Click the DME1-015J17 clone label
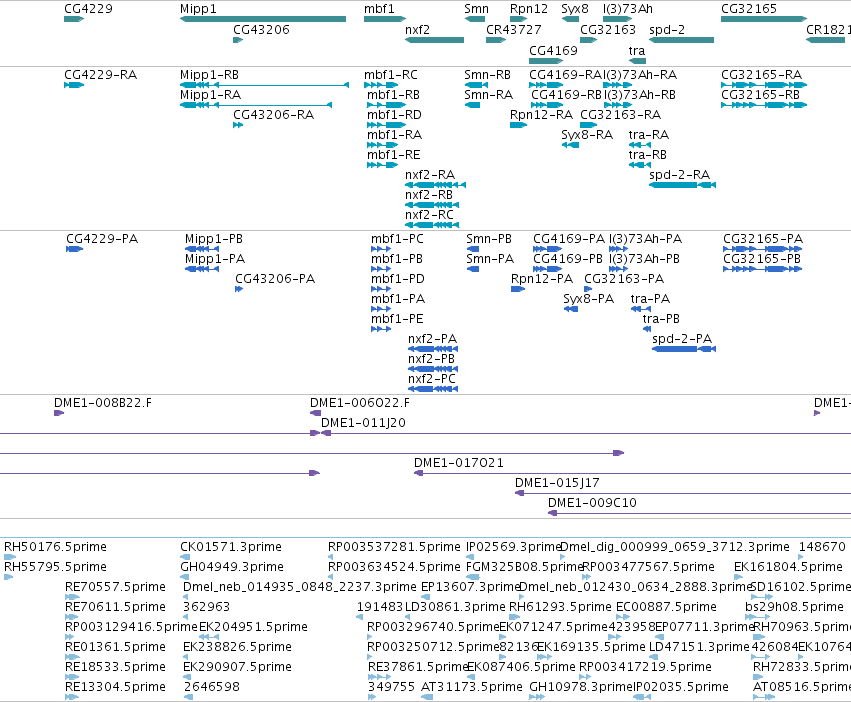The width and height of the screenshot is (851, 702). tap(557, 483)
